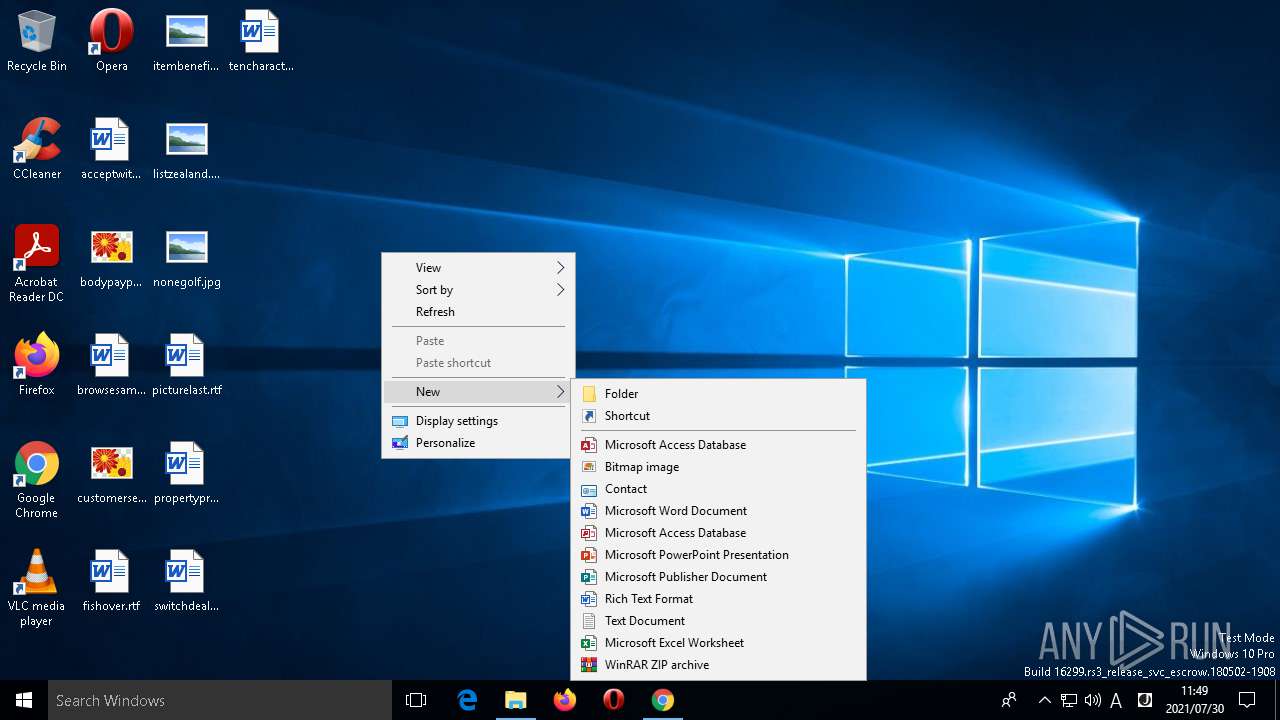Create a new Microsoft PowerPoint Presentation

pos(718,554)
